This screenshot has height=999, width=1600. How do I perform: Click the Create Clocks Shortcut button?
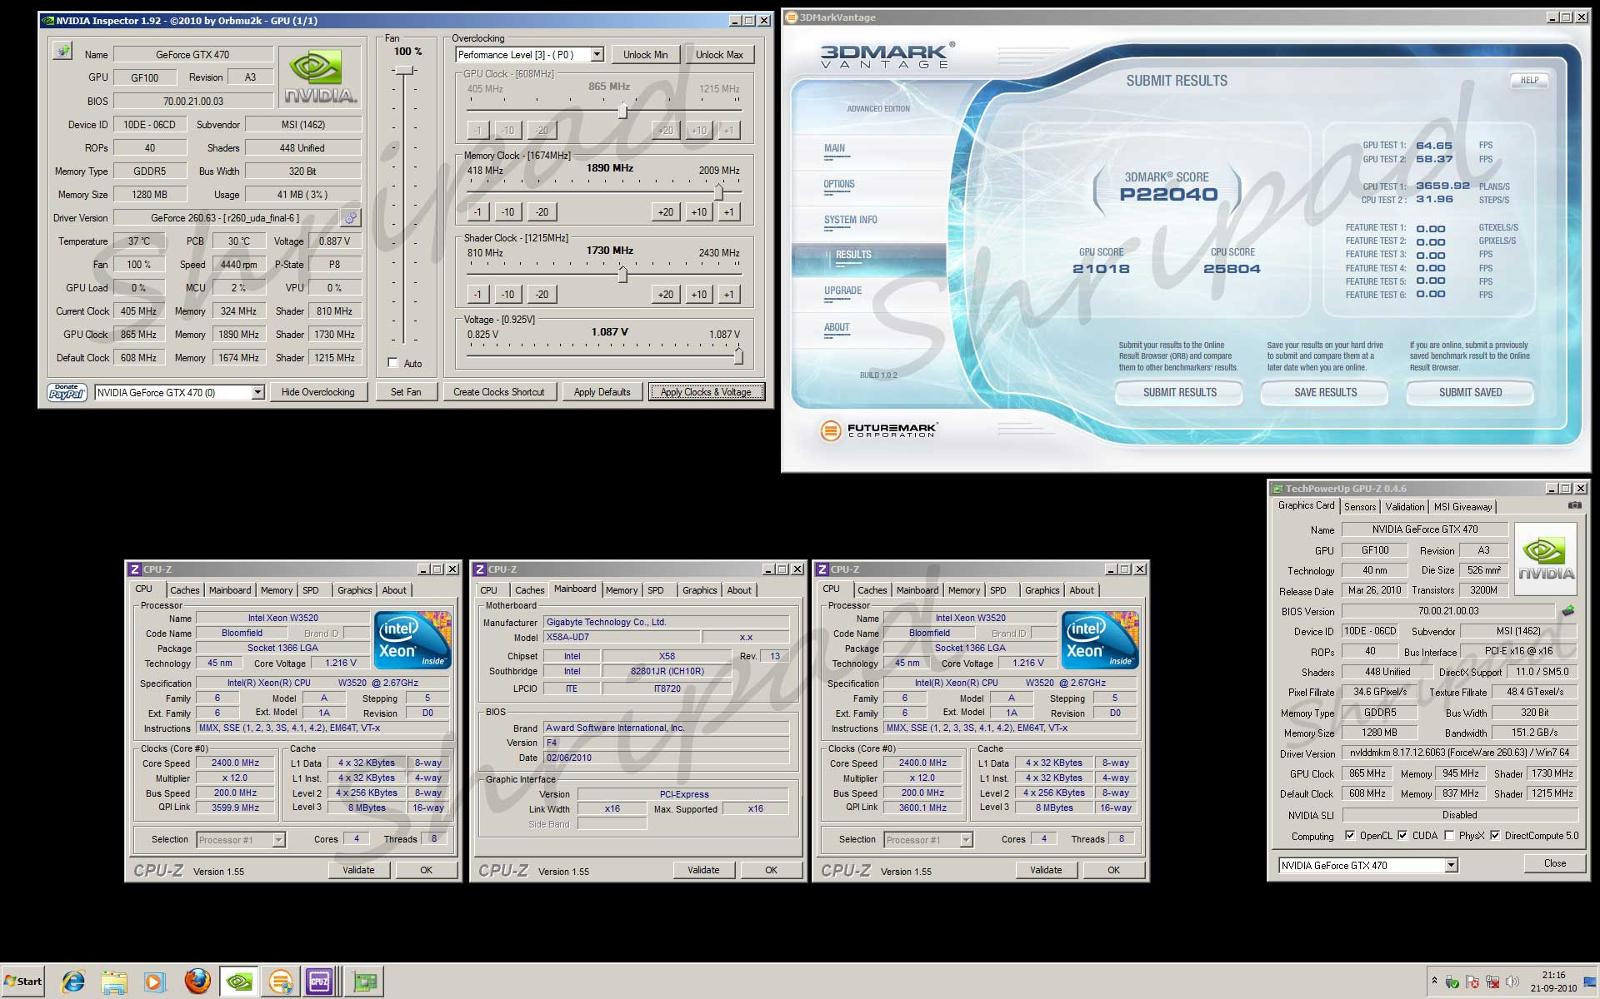[x=499, y=392]
